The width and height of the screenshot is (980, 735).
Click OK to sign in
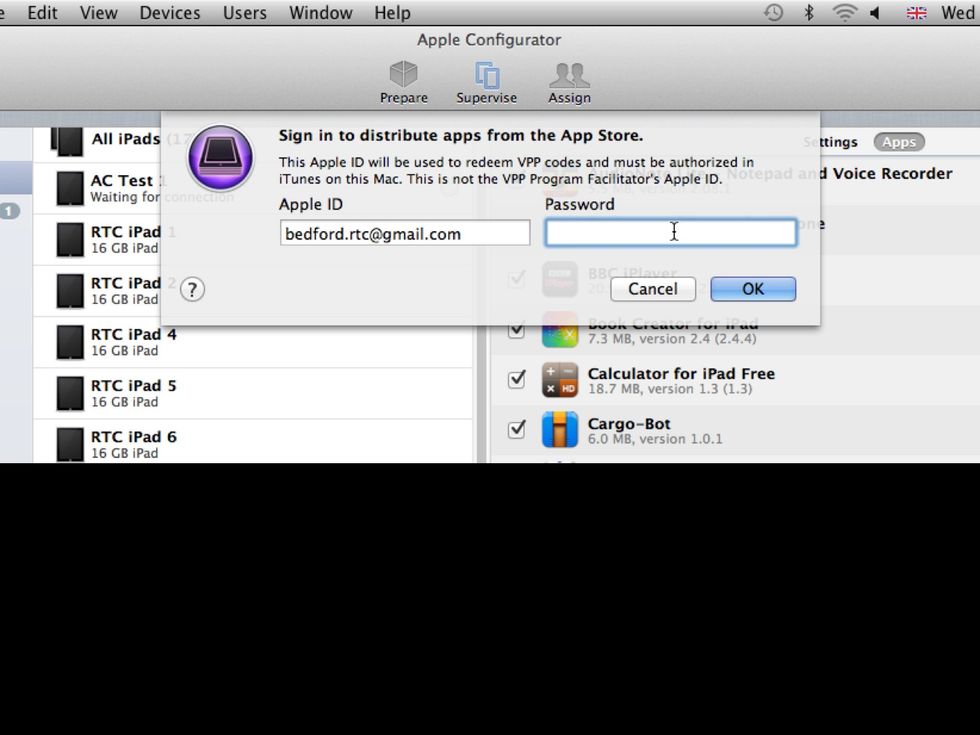tap(752, 289)
